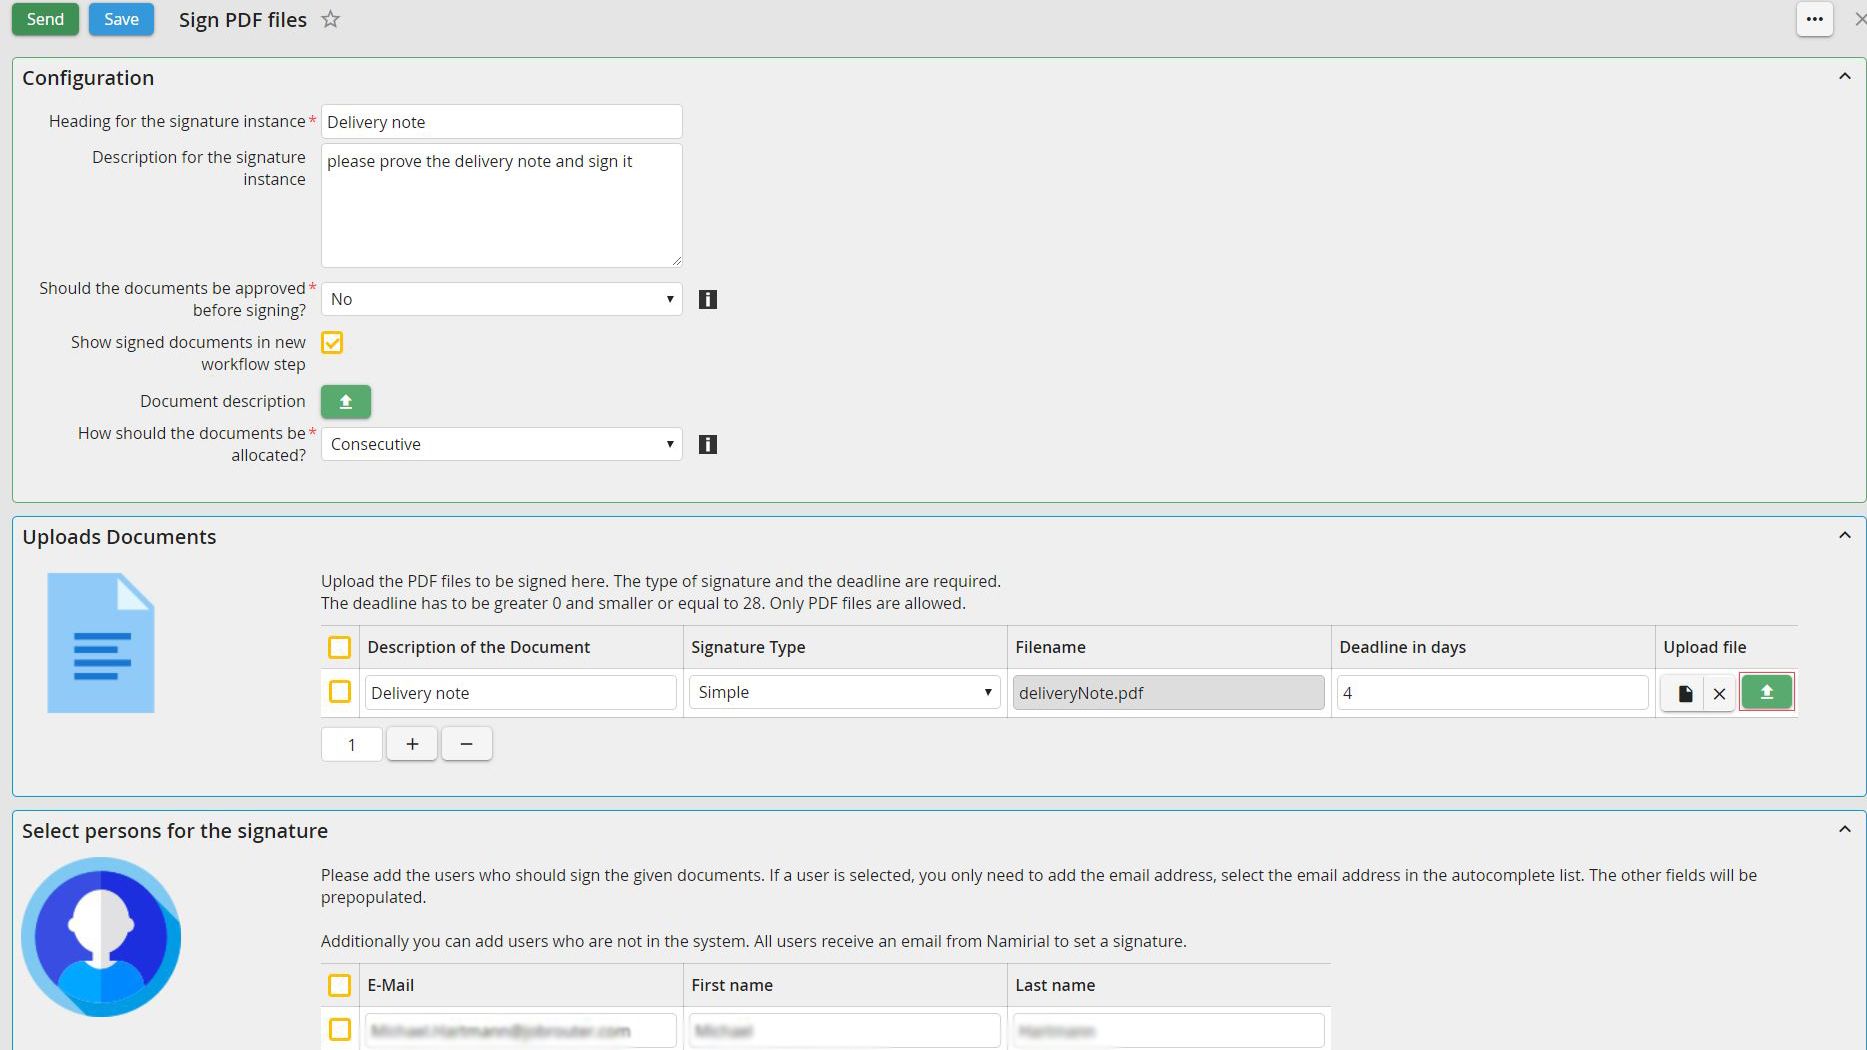Click green upload file button in document row
Image resolution: width=1867 pixels, height=1050 pixels.
[1766, 692]
